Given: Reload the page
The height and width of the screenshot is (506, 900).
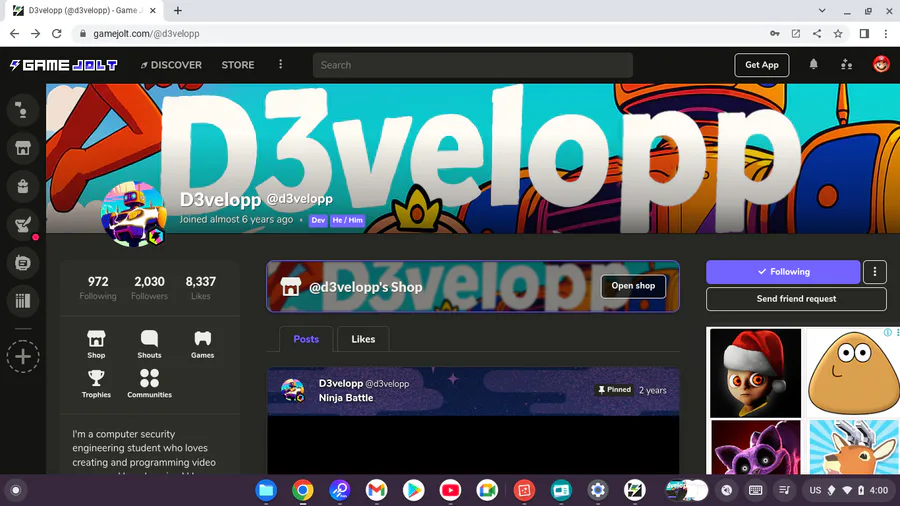Looking at the screenshot, I should pos(56,34).
